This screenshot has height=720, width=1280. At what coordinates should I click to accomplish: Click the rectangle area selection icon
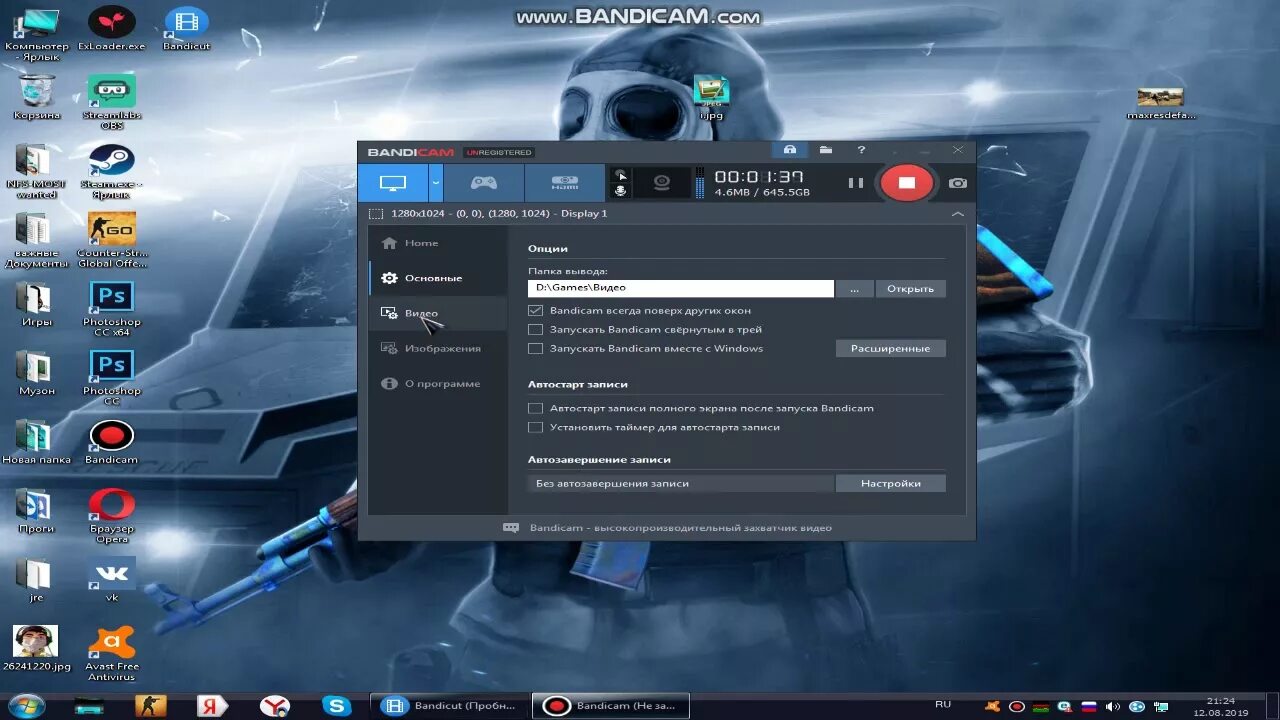point(376,214)
